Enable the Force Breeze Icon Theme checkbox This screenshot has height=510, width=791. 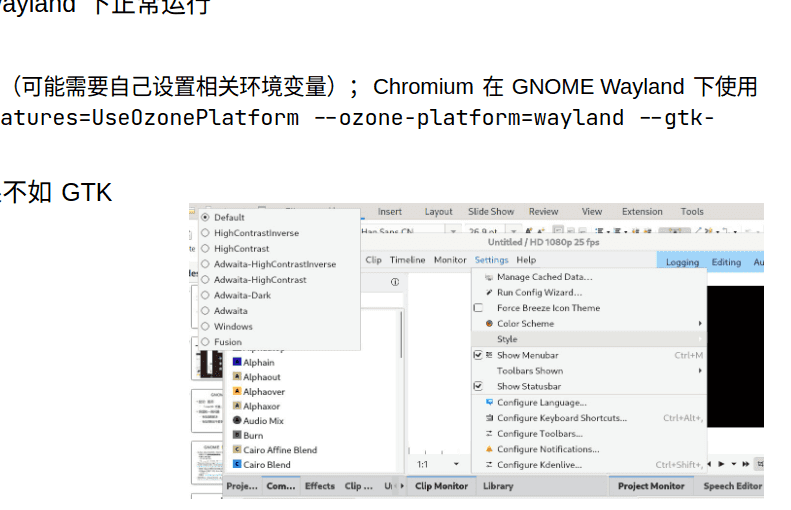(478, 308)
